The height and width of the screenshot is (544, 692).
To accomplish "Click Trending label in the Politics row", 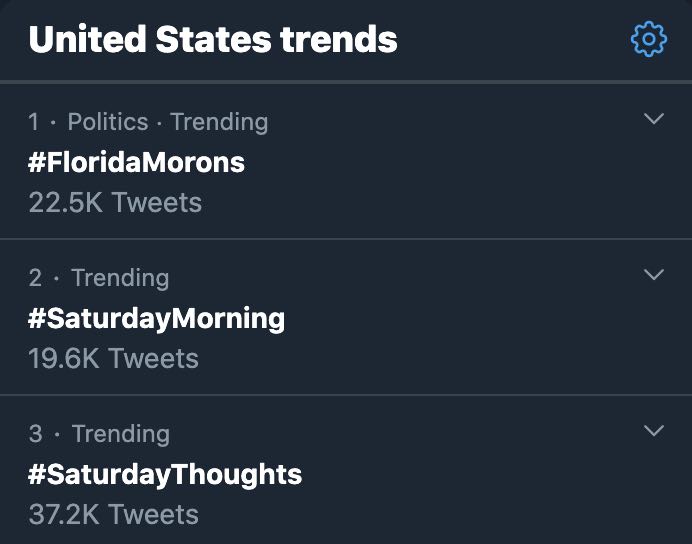I will pyautogui.click(x=219, y=122).
